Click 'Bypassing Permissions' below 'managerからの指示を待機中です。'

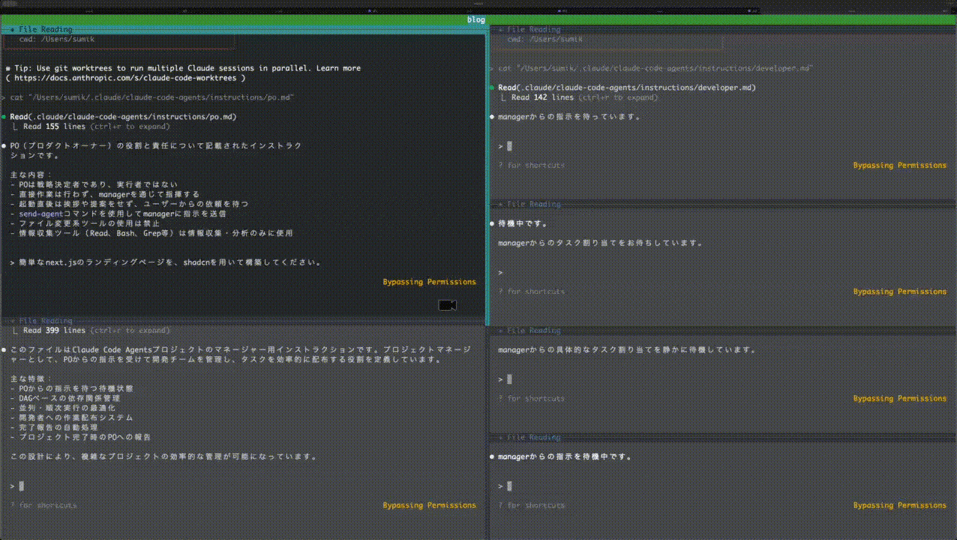coord(899,506)
